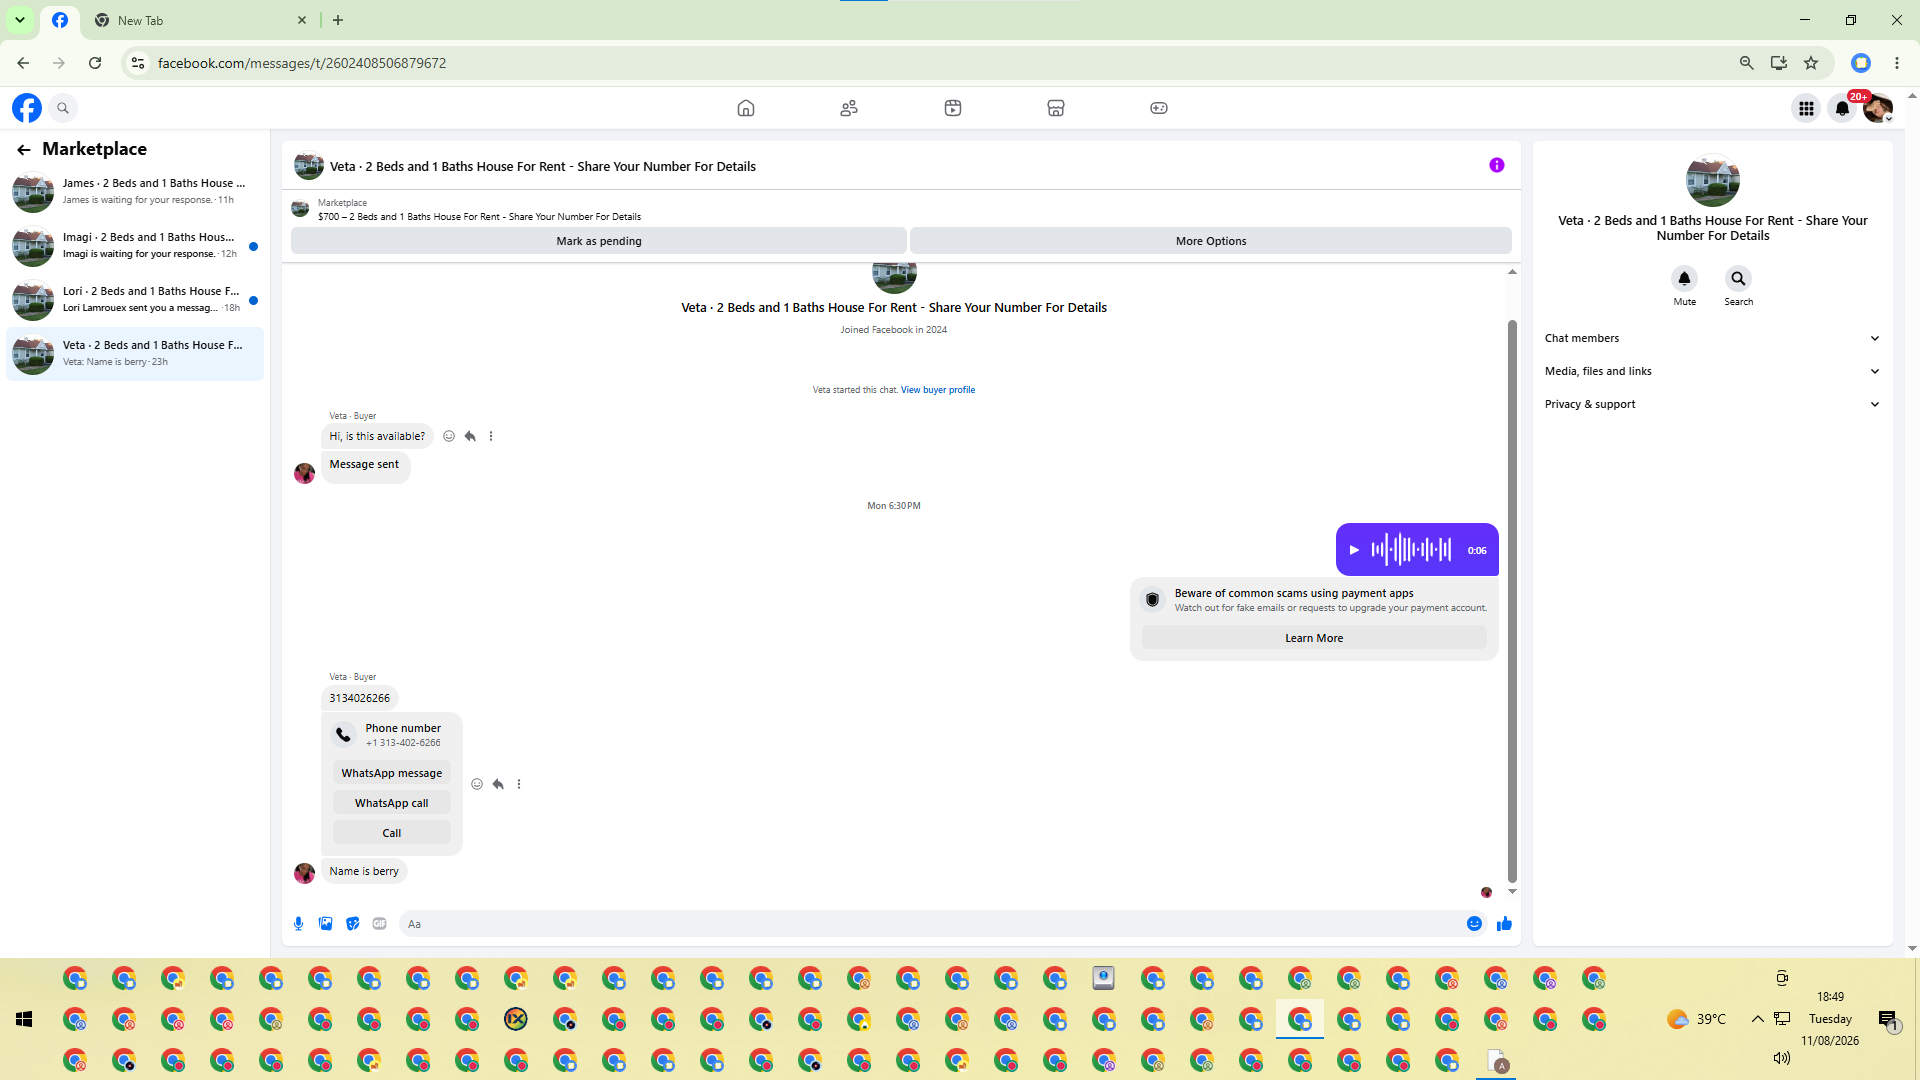Open Facebook search magnifier
This screenshot has width=1920, height=1080.
pyautogui.click(x=63, y=108)
